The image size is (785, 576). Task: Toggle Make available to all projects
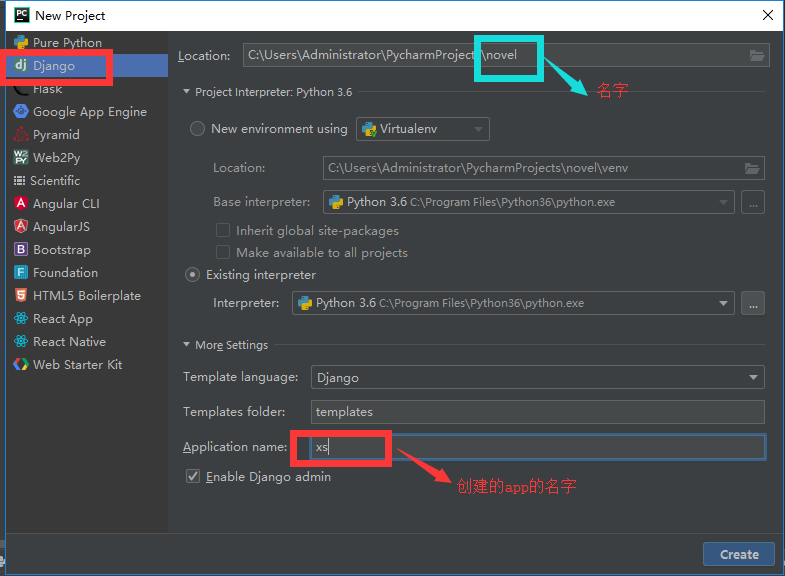click(x=223, y=252)
